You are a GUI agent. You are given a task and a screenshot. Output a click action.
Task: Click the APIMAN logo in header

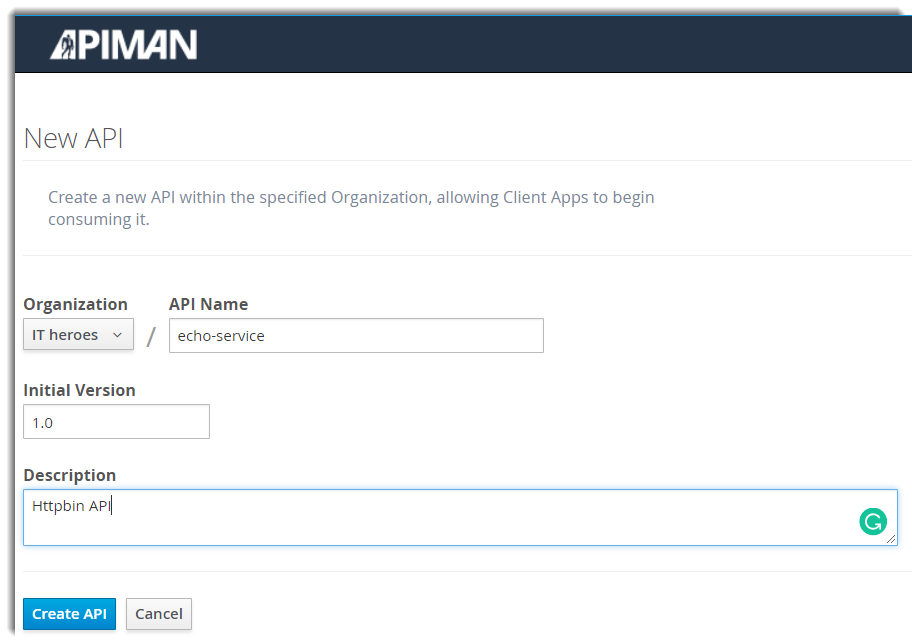point(123,45)
